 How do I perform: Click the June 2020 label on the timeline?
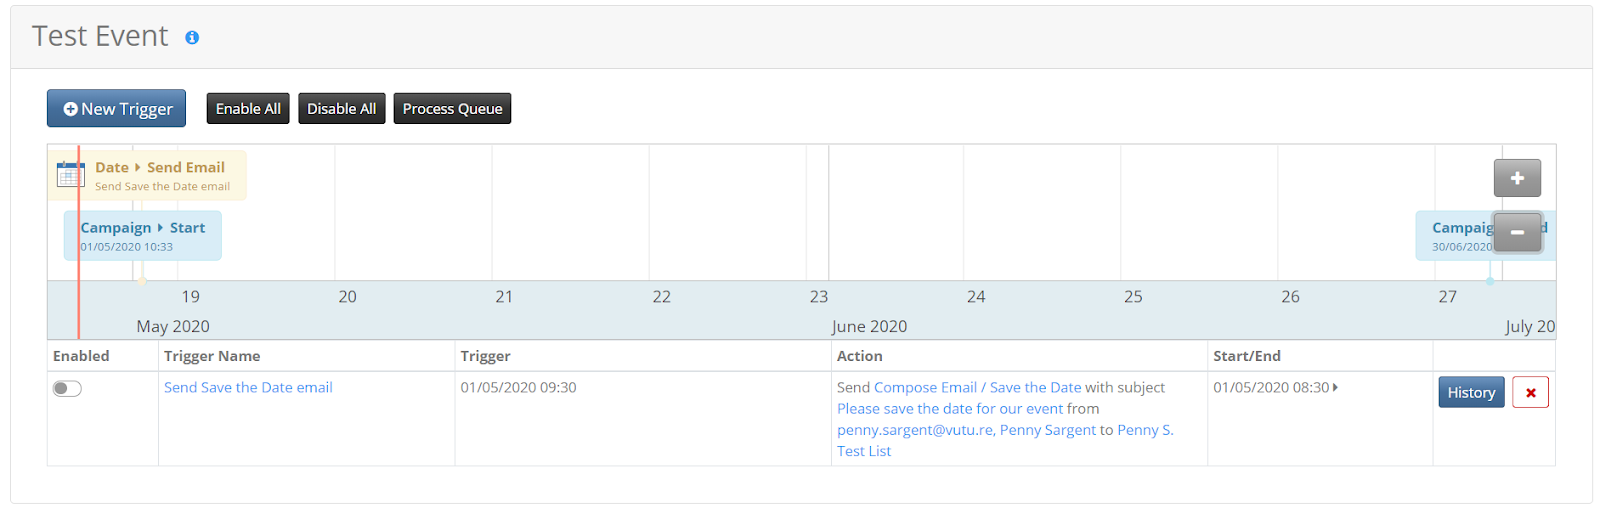coord(870,327)
